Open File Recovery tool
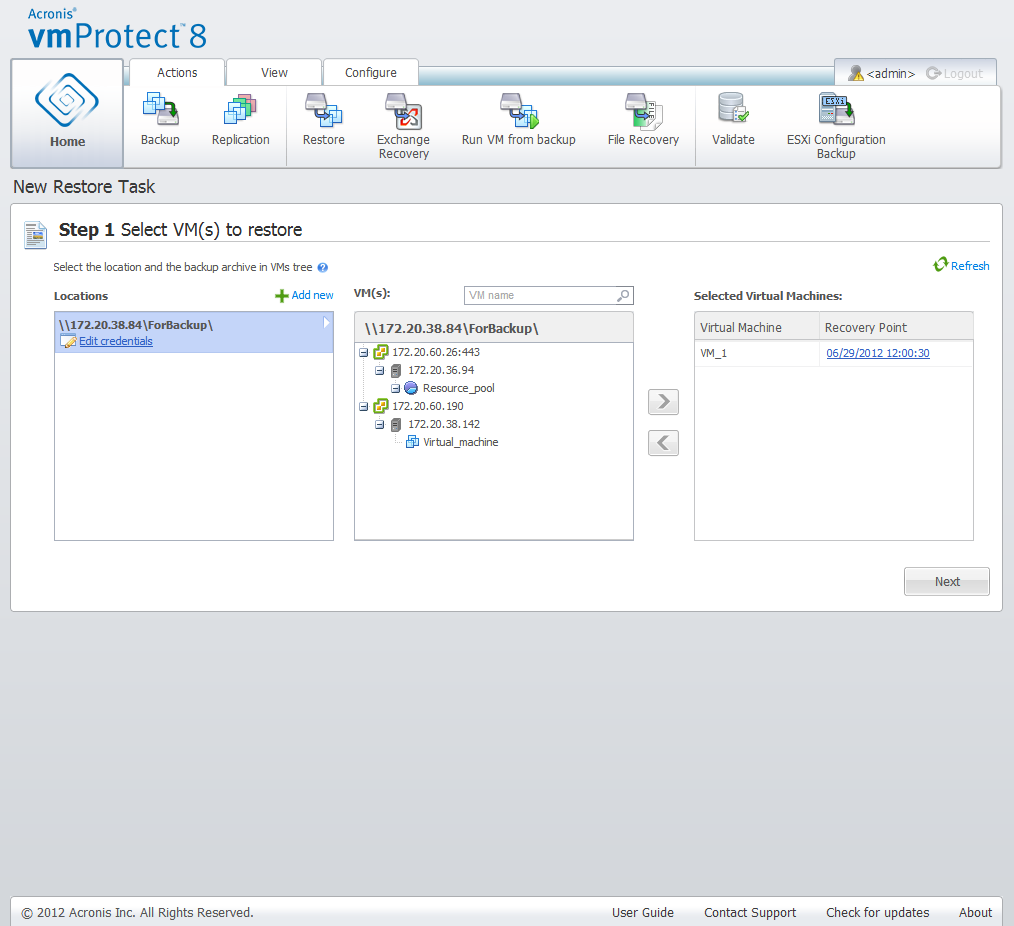This screenshot has height=926, width=1014. 643,110
